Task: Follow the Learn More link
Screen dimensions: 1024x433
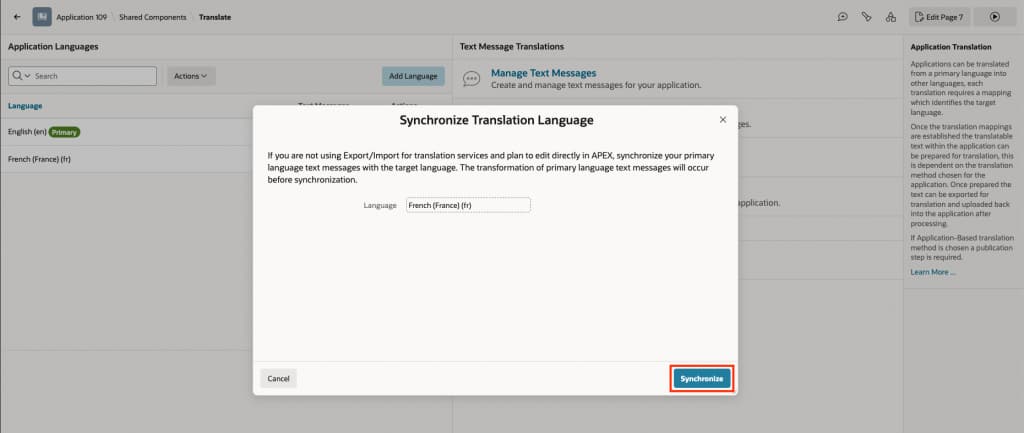Action: point(933,272)
